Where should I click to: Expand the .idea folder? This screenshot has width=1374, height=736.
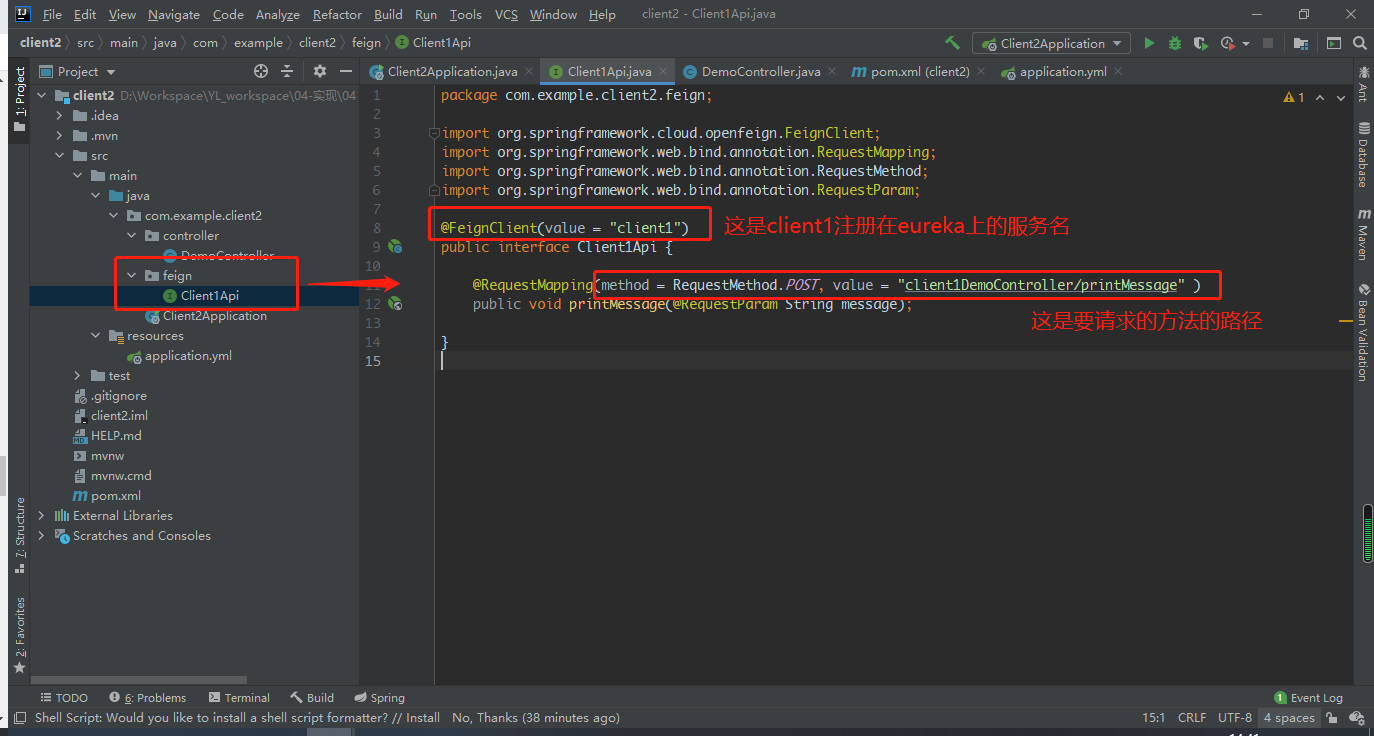pyautogui.click(x=60, y=115)
